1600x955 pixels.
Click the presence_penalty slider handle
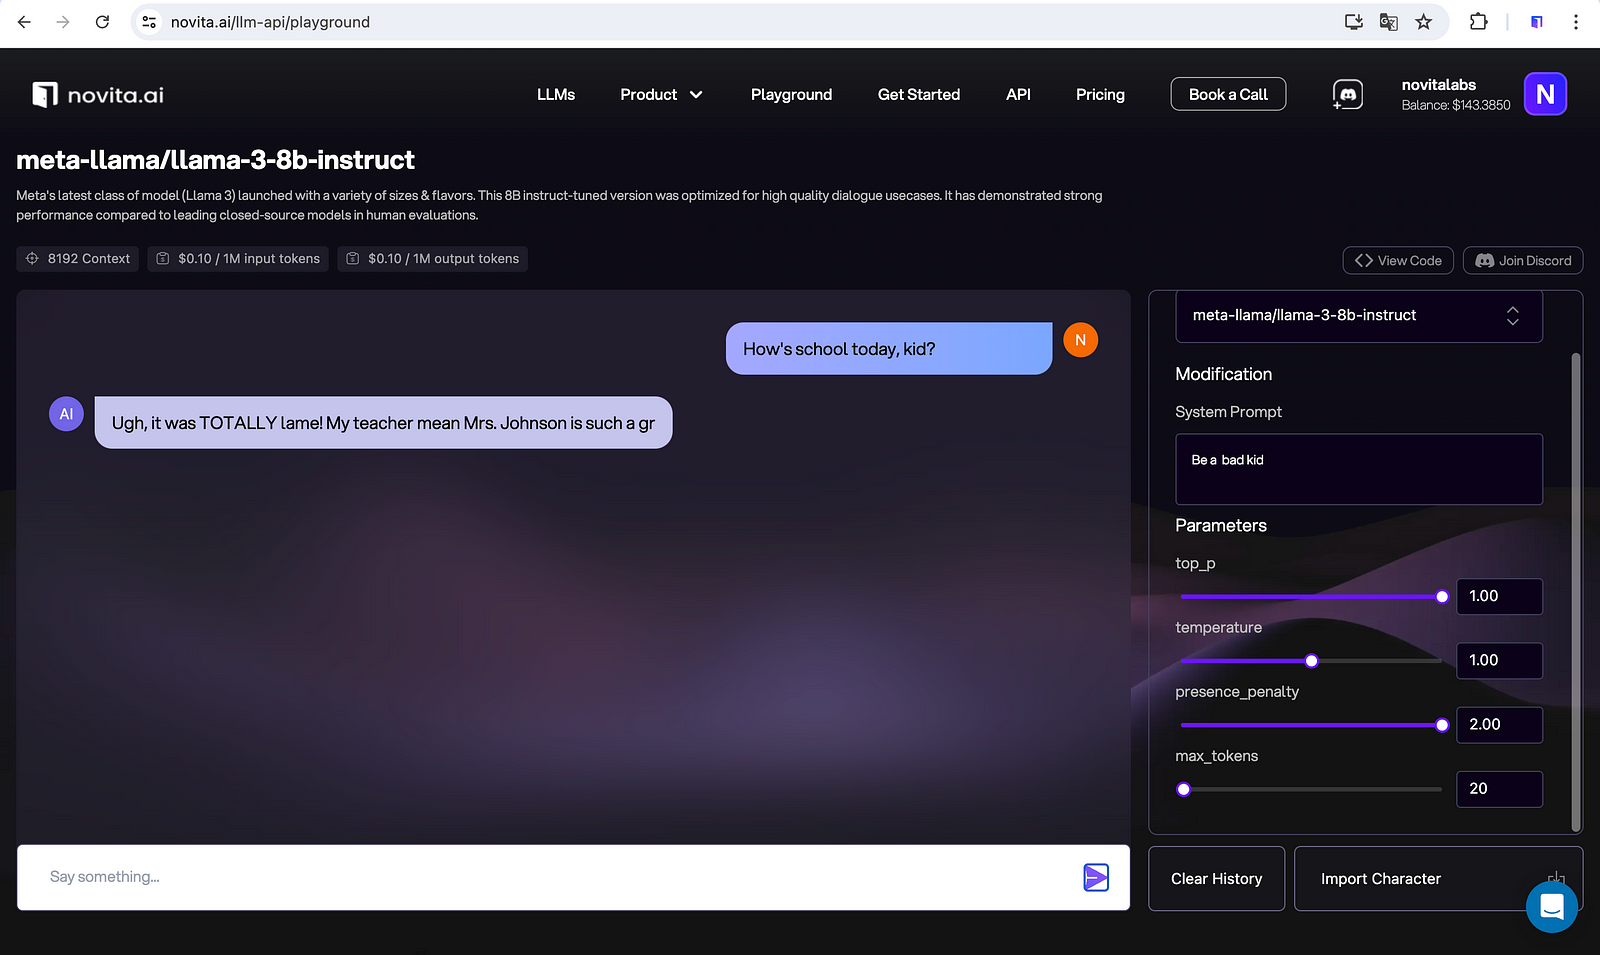[1442, 725]
